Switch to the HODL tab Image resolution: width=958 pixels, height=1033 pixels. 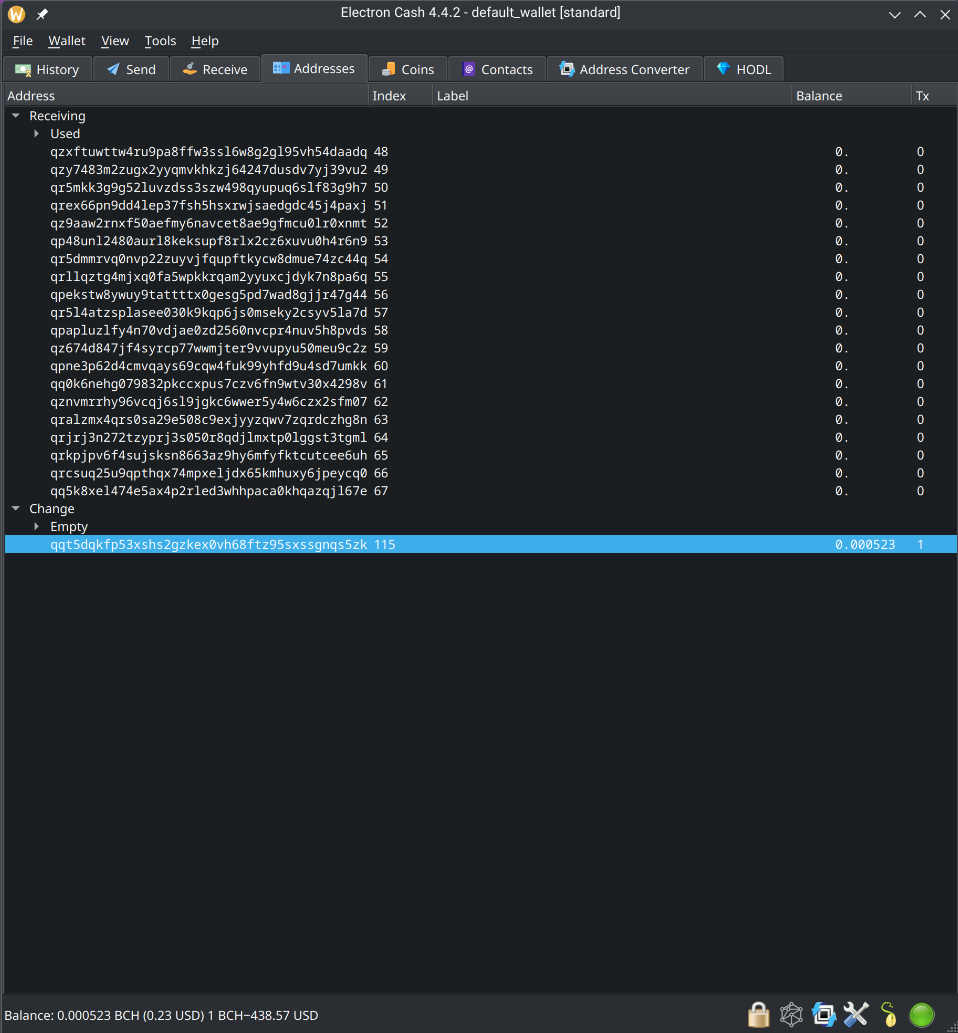744,69
